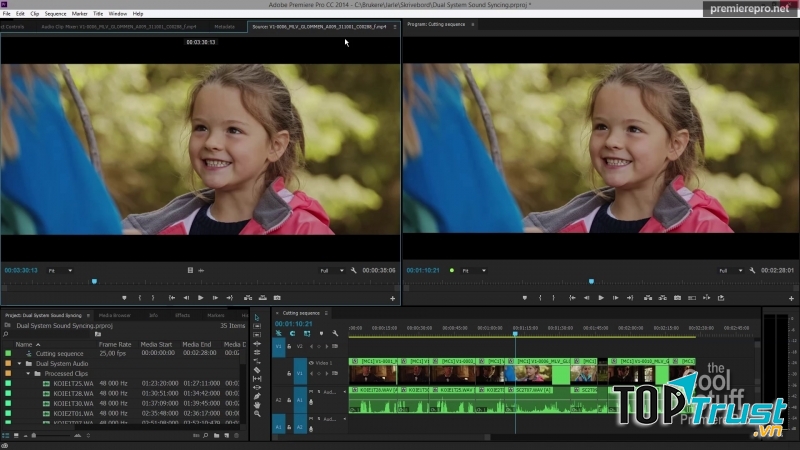Mark In point in Source monitor
The image size is (800, 450).
click(x=140, y=298)
